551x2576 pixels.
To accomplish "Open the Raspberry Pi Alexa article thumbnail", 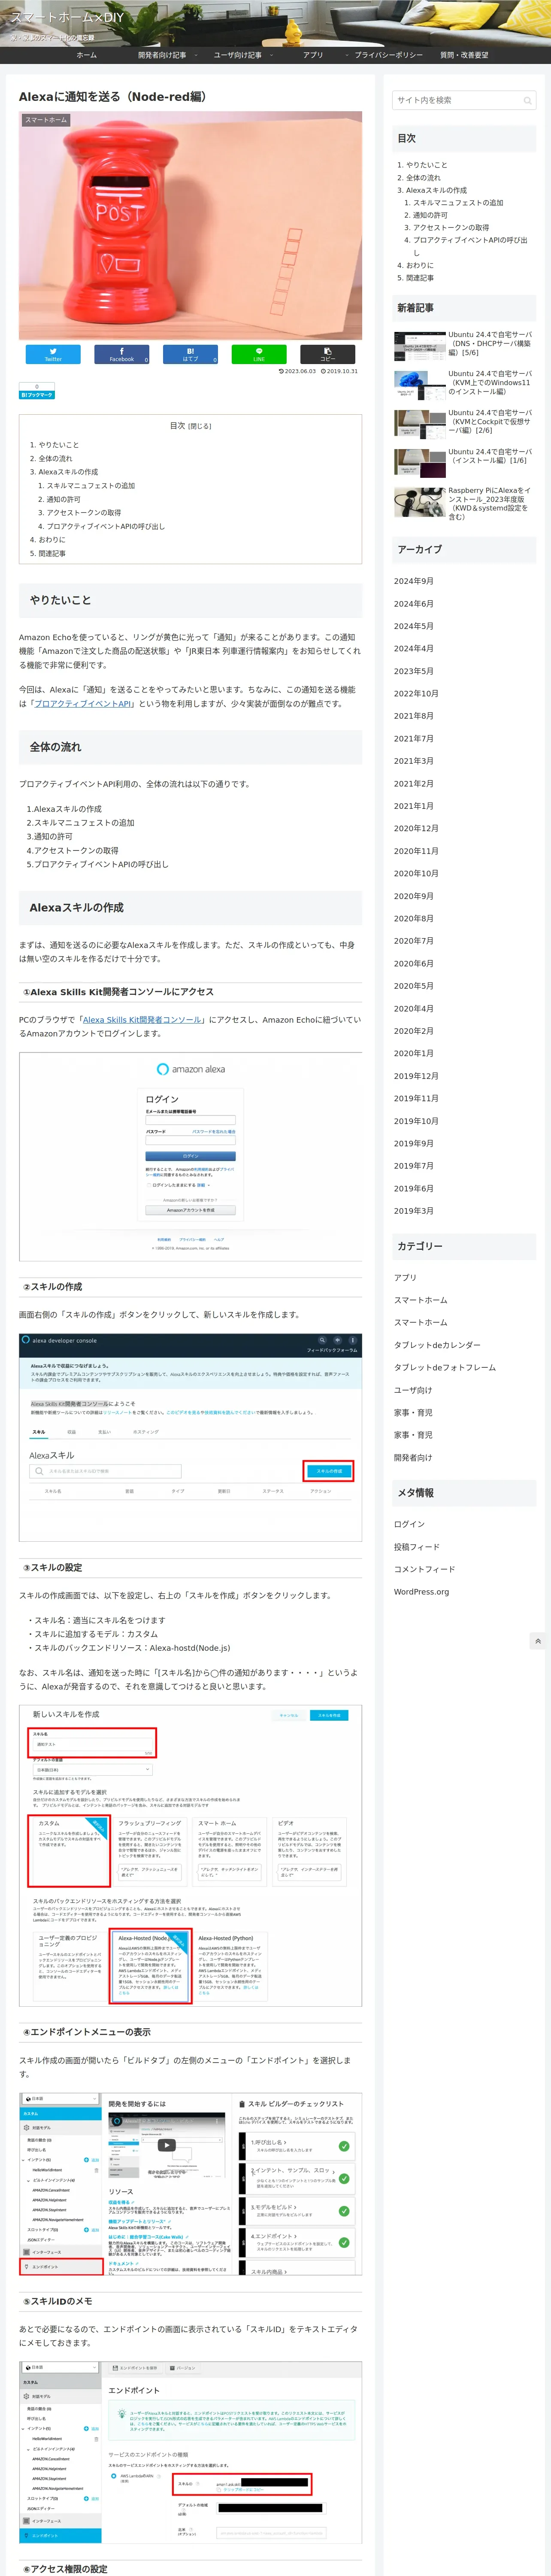I will point(420,502).
